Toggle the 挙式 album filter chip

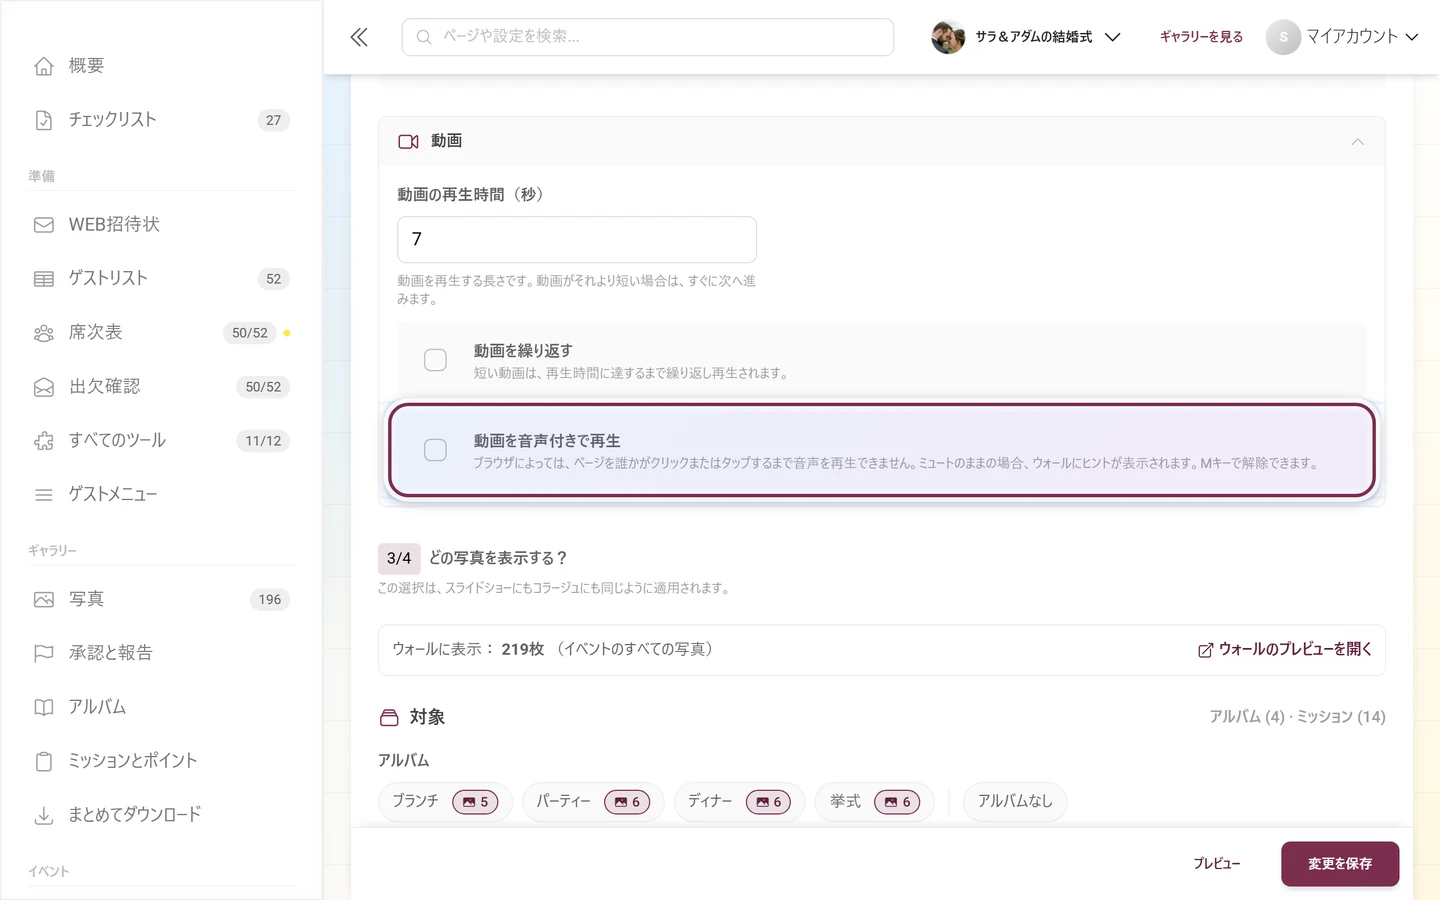pos(875,802)
